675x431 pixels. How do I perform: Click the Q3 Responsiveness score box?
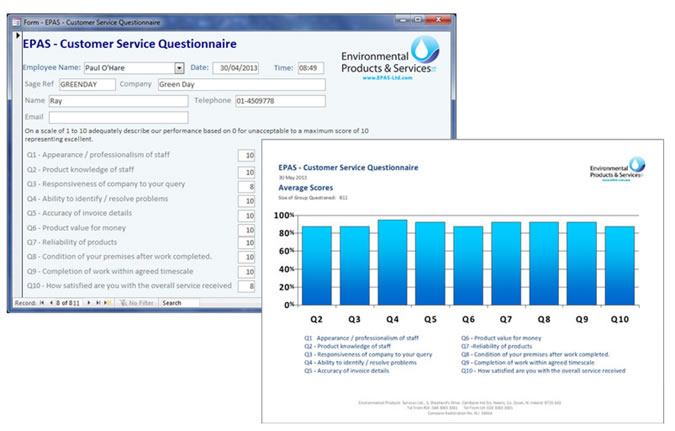247,186
